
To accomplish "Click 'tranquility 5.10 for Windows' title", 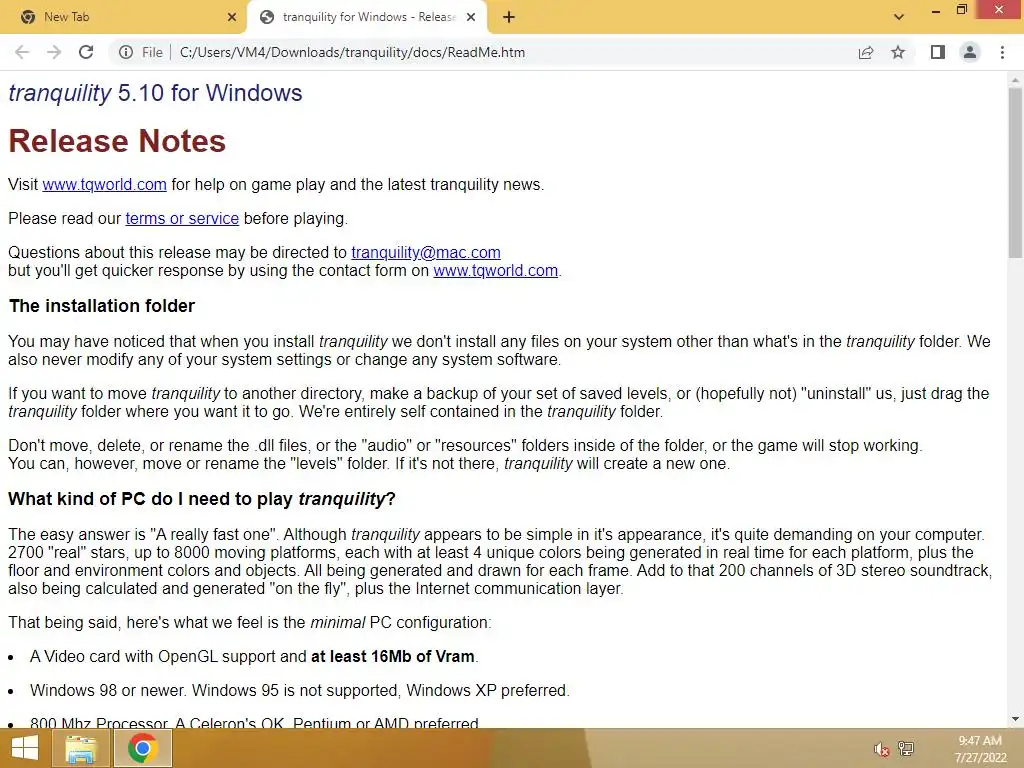I will click(x=155, y=93).
